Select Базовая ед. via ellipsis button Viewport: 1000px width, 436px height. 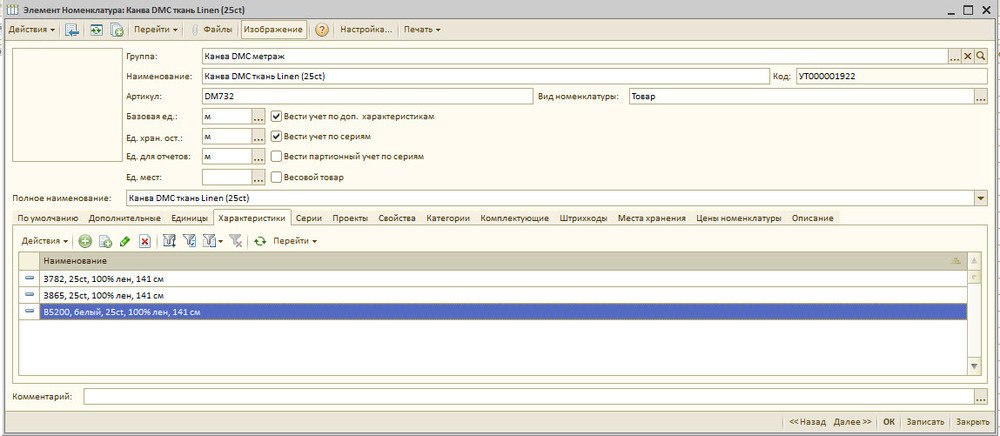coord(258,117)
